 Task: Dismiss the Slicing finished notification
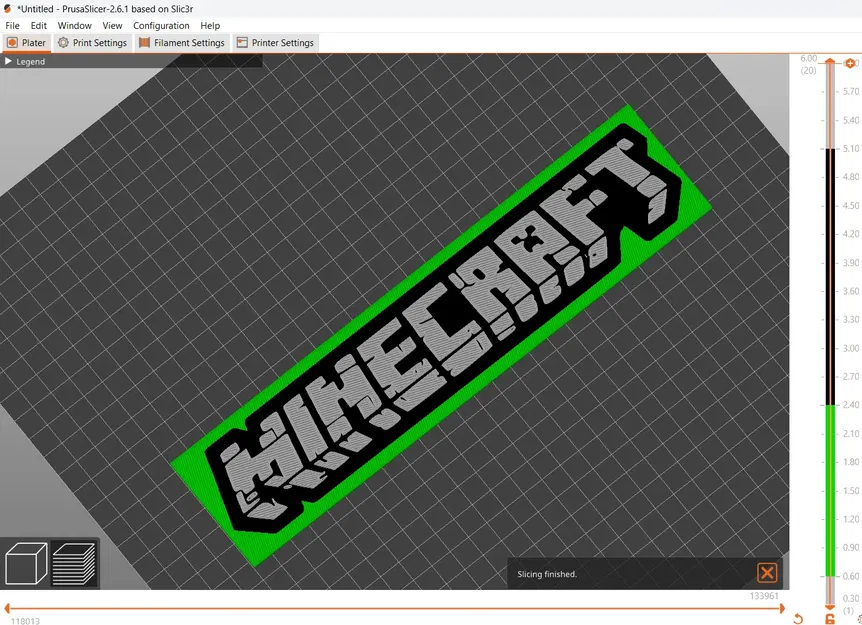click(767, 573)
